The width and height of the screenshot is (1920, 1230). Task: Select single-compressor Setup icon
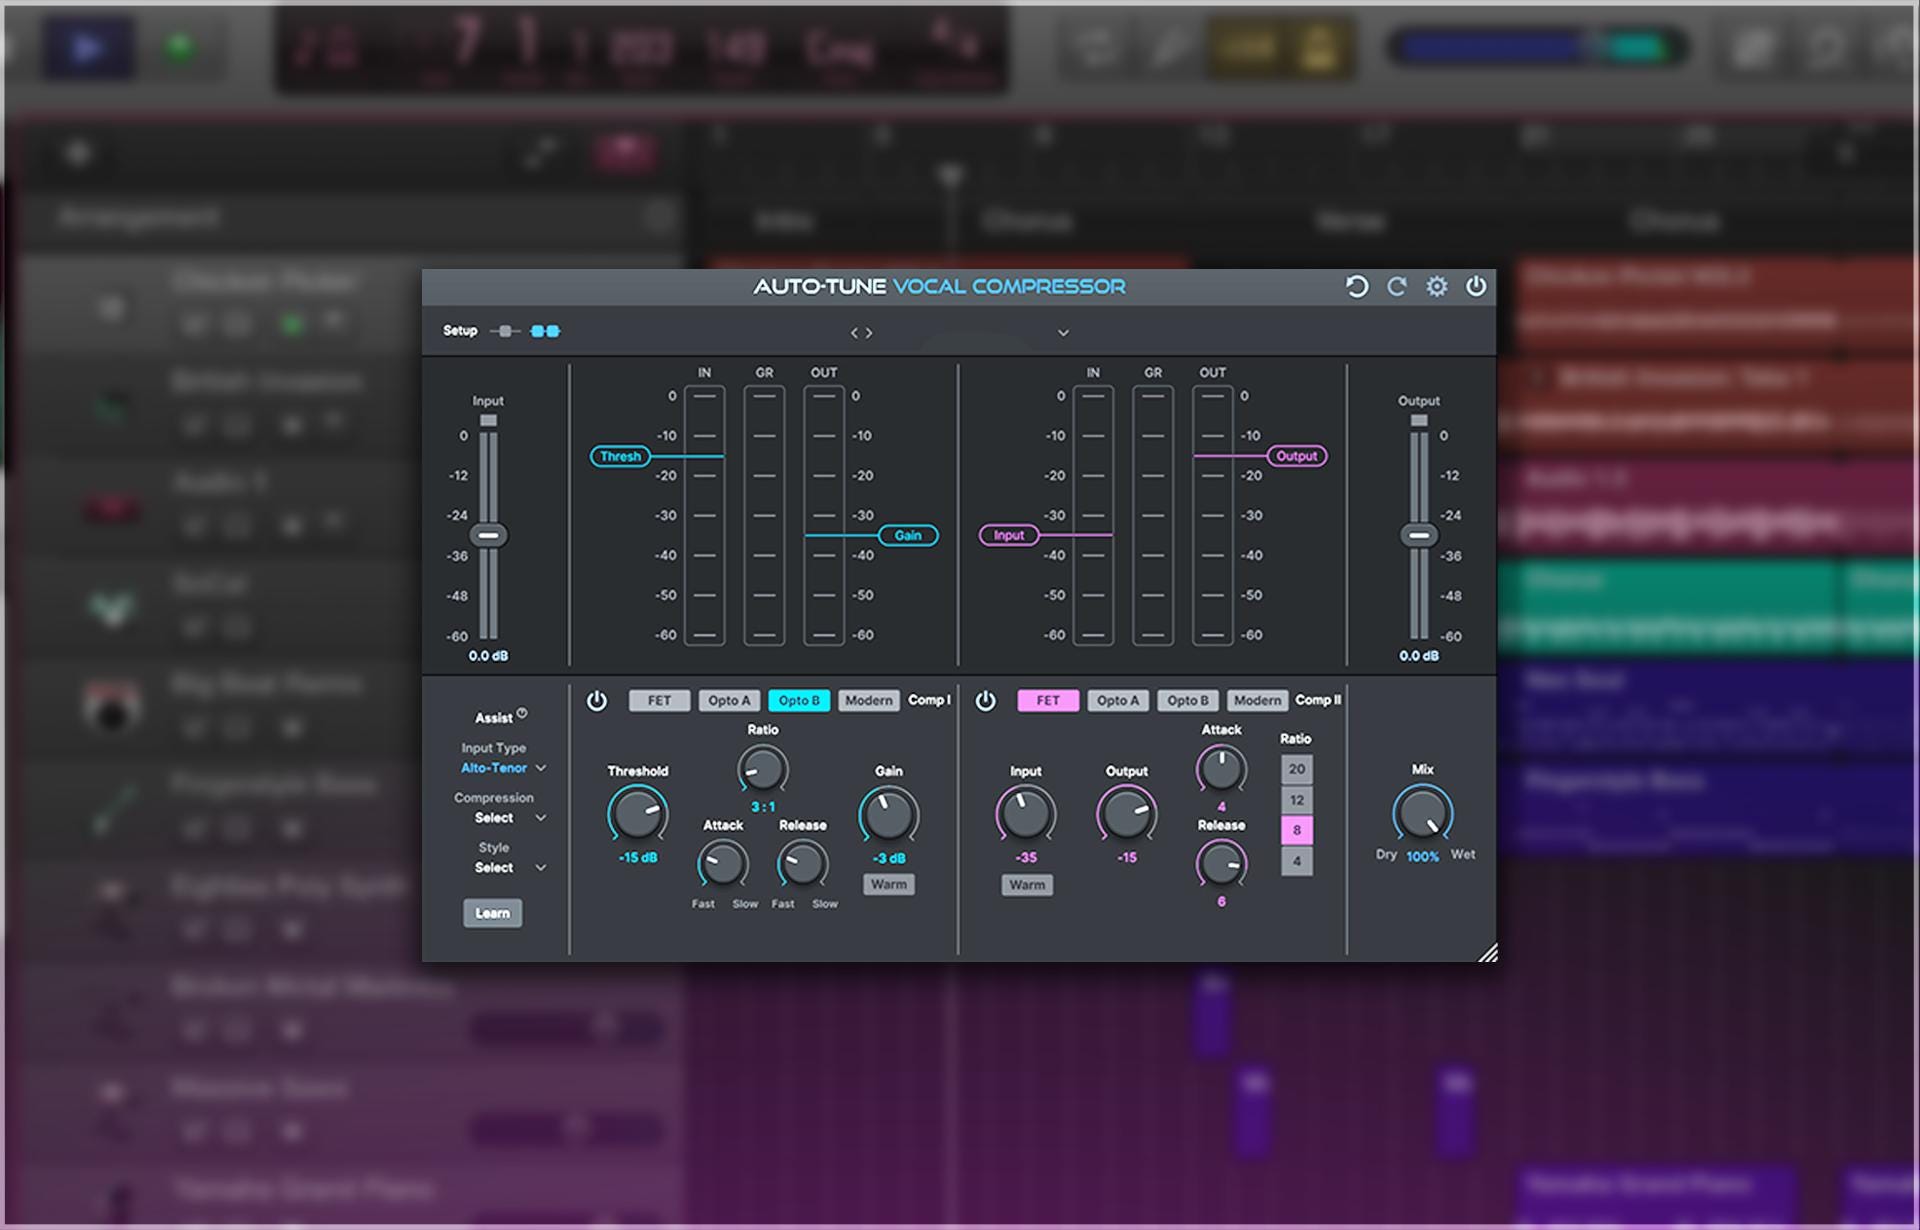pos(505,331)
